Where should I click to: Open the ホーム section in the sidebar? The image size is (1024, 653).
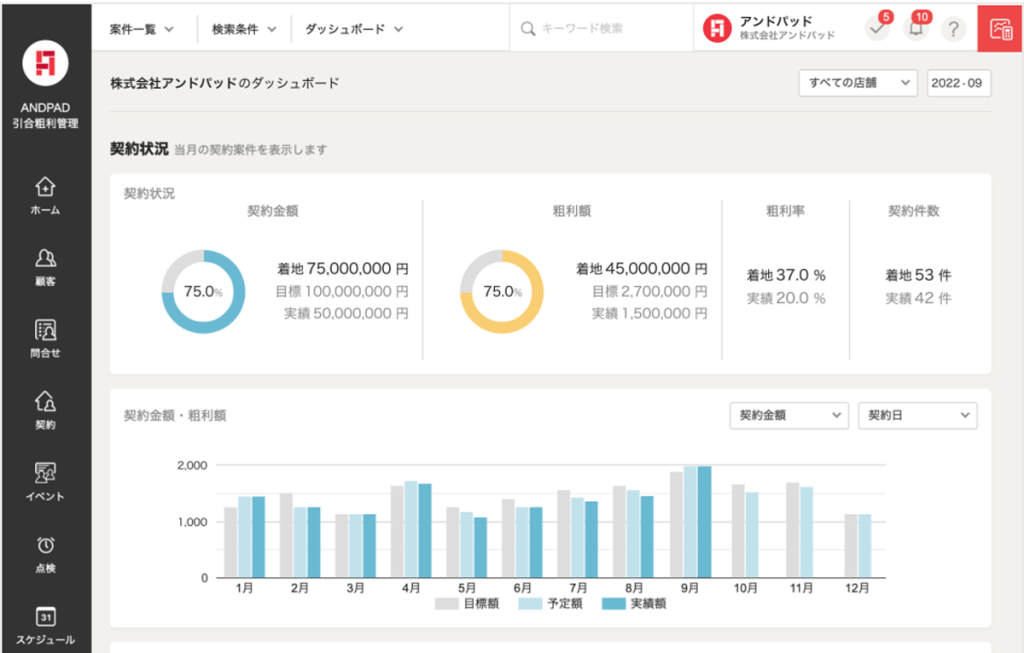tap(47, 193)
